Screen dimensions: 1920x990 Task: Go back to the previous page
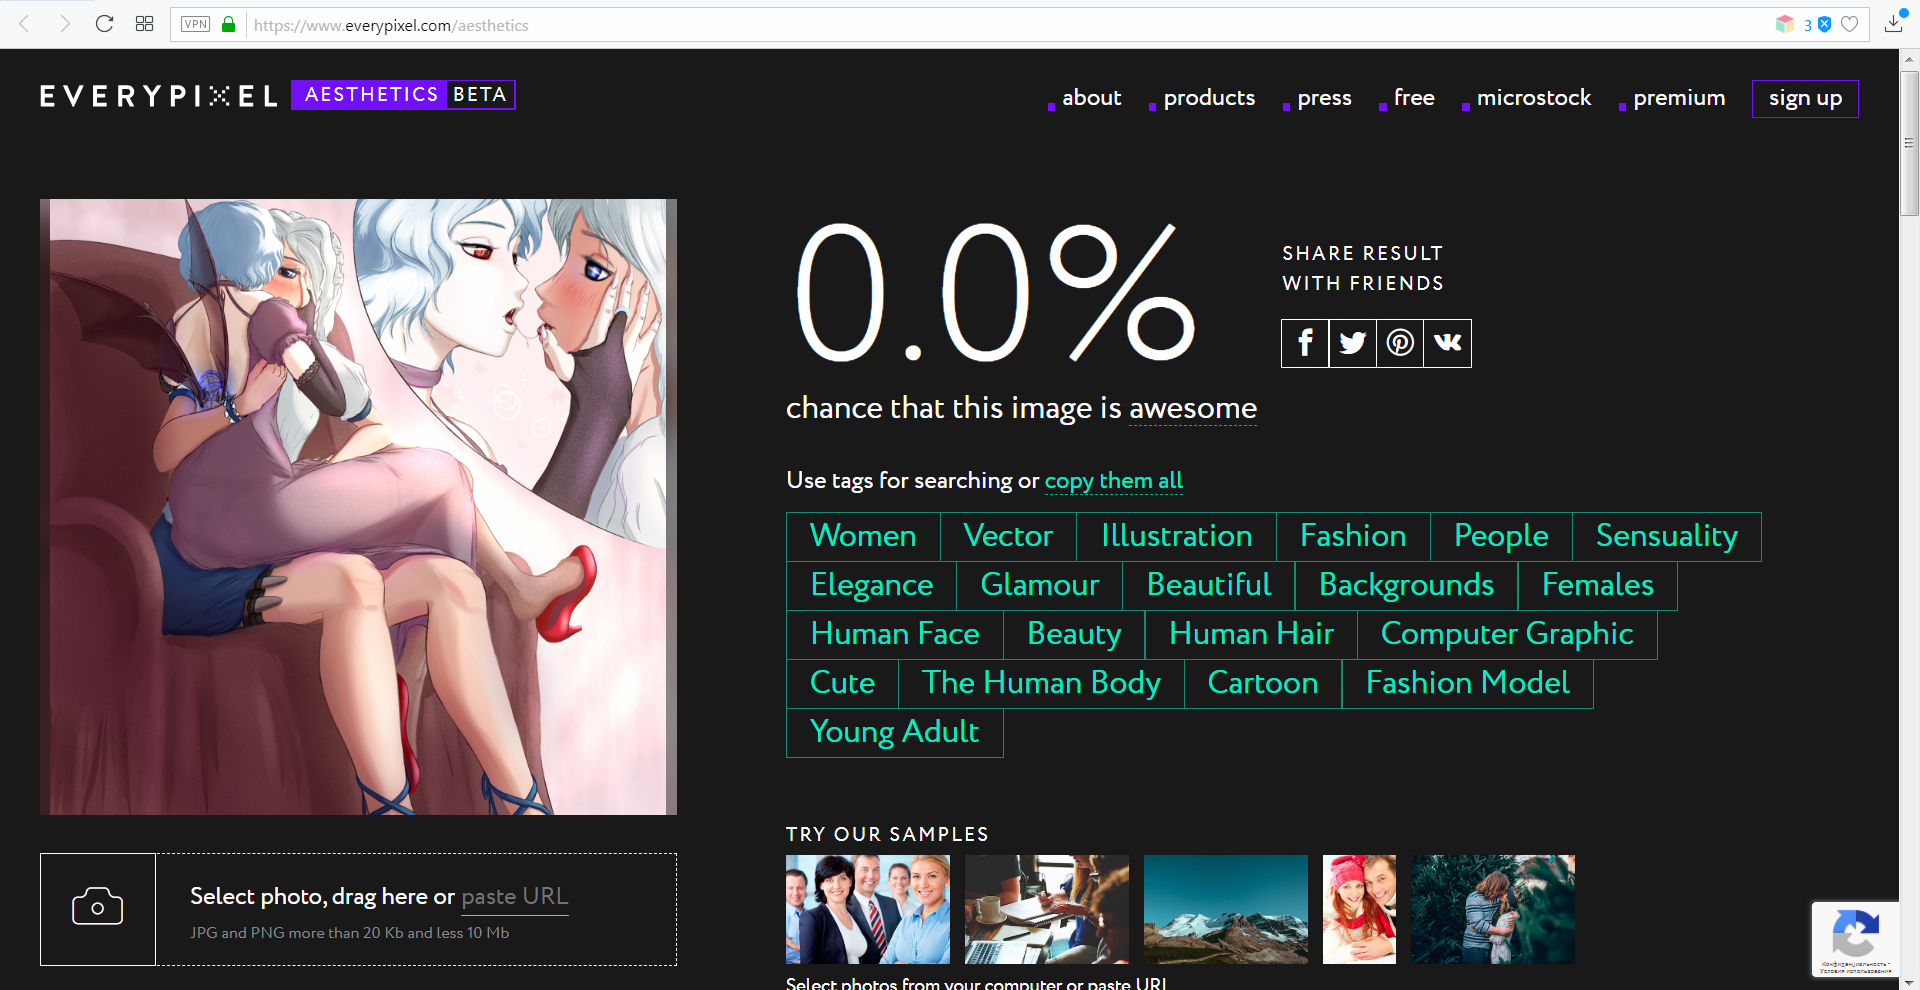pos(25,24)
